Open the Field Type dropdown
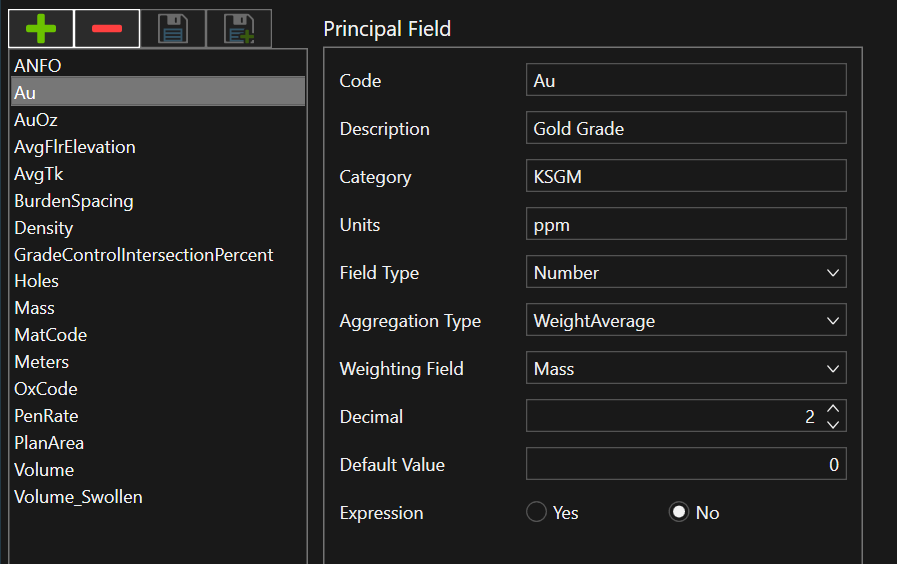Screen dimensions: 897x564 point(686,272)
